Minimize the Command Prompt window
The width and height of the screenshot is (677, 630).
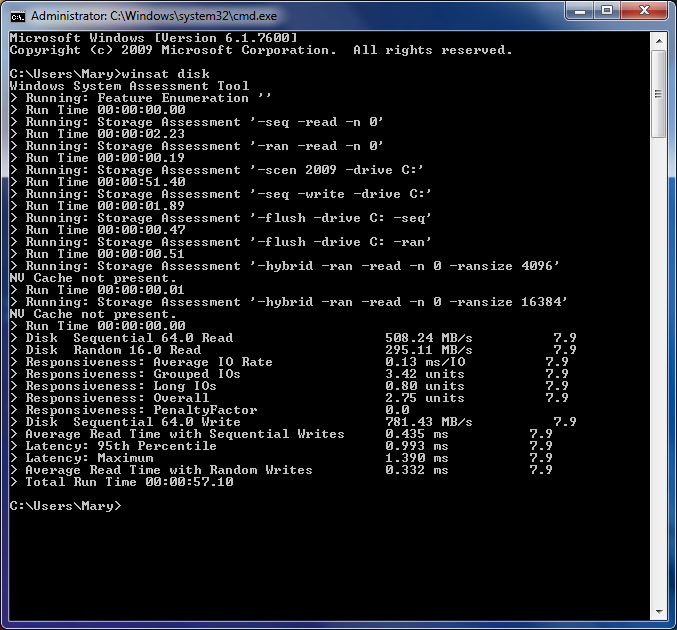(x=580, y=11)
